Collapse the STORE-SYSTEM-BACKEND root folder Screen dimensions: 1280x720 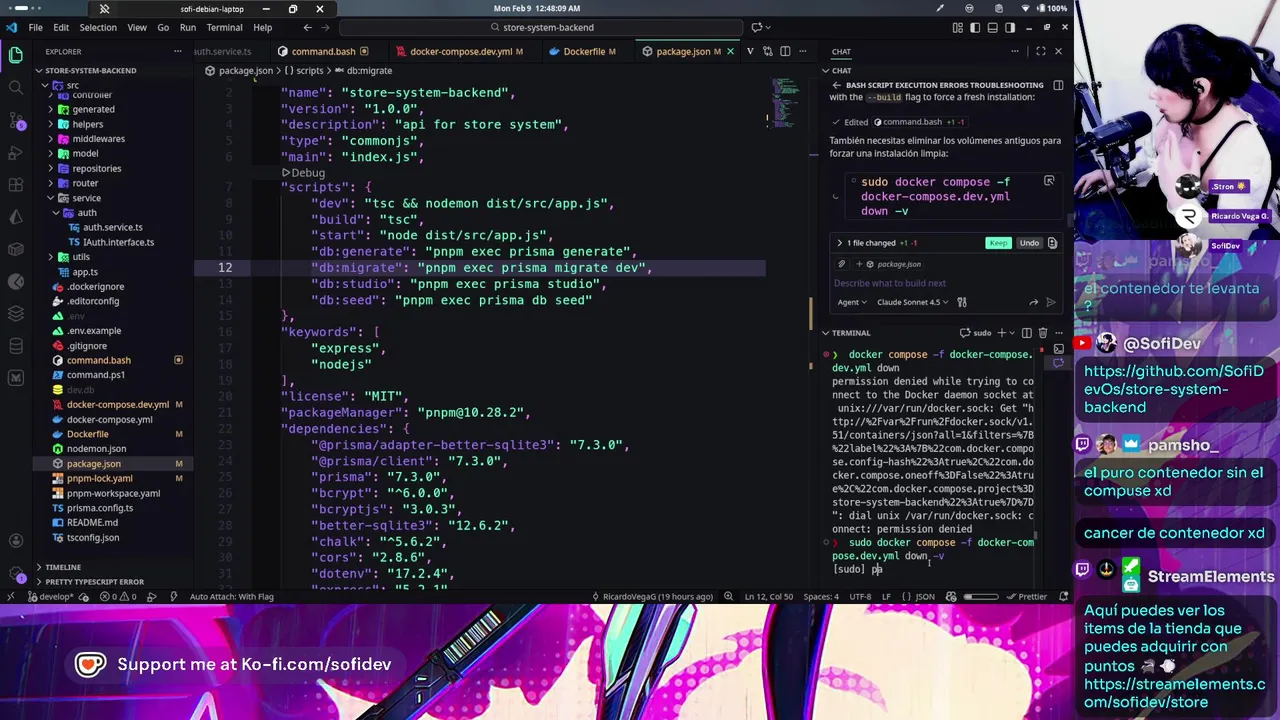click(90, 70)
